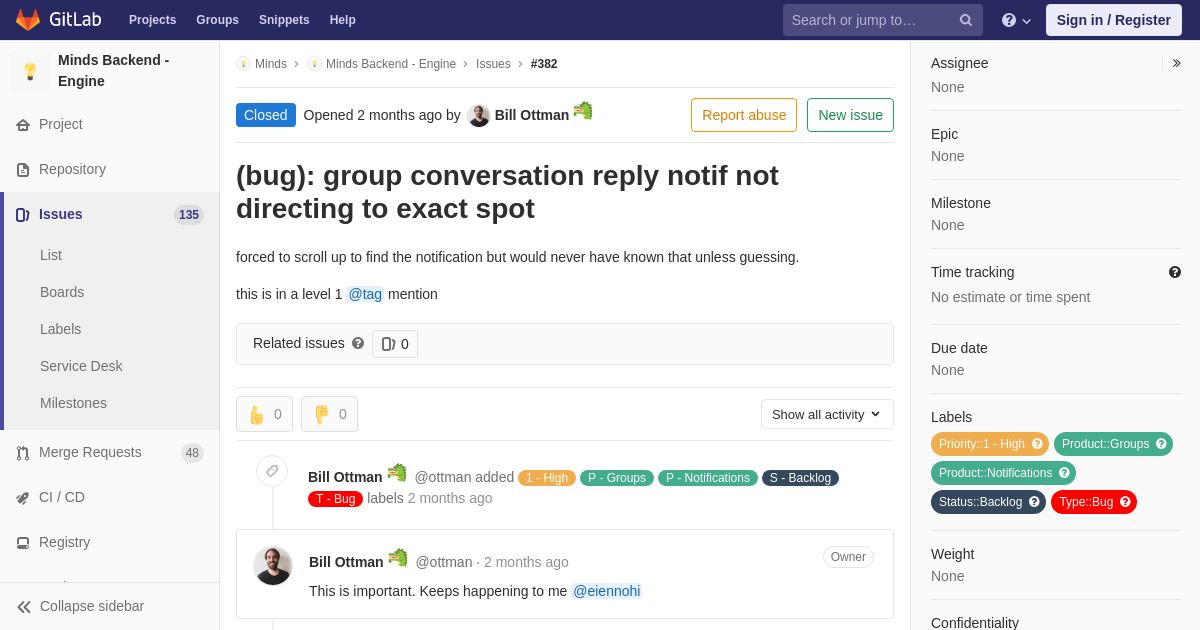1200x630 pixels.
Task: Click the GitLab fox logo
Action: [x=28, y=20]
